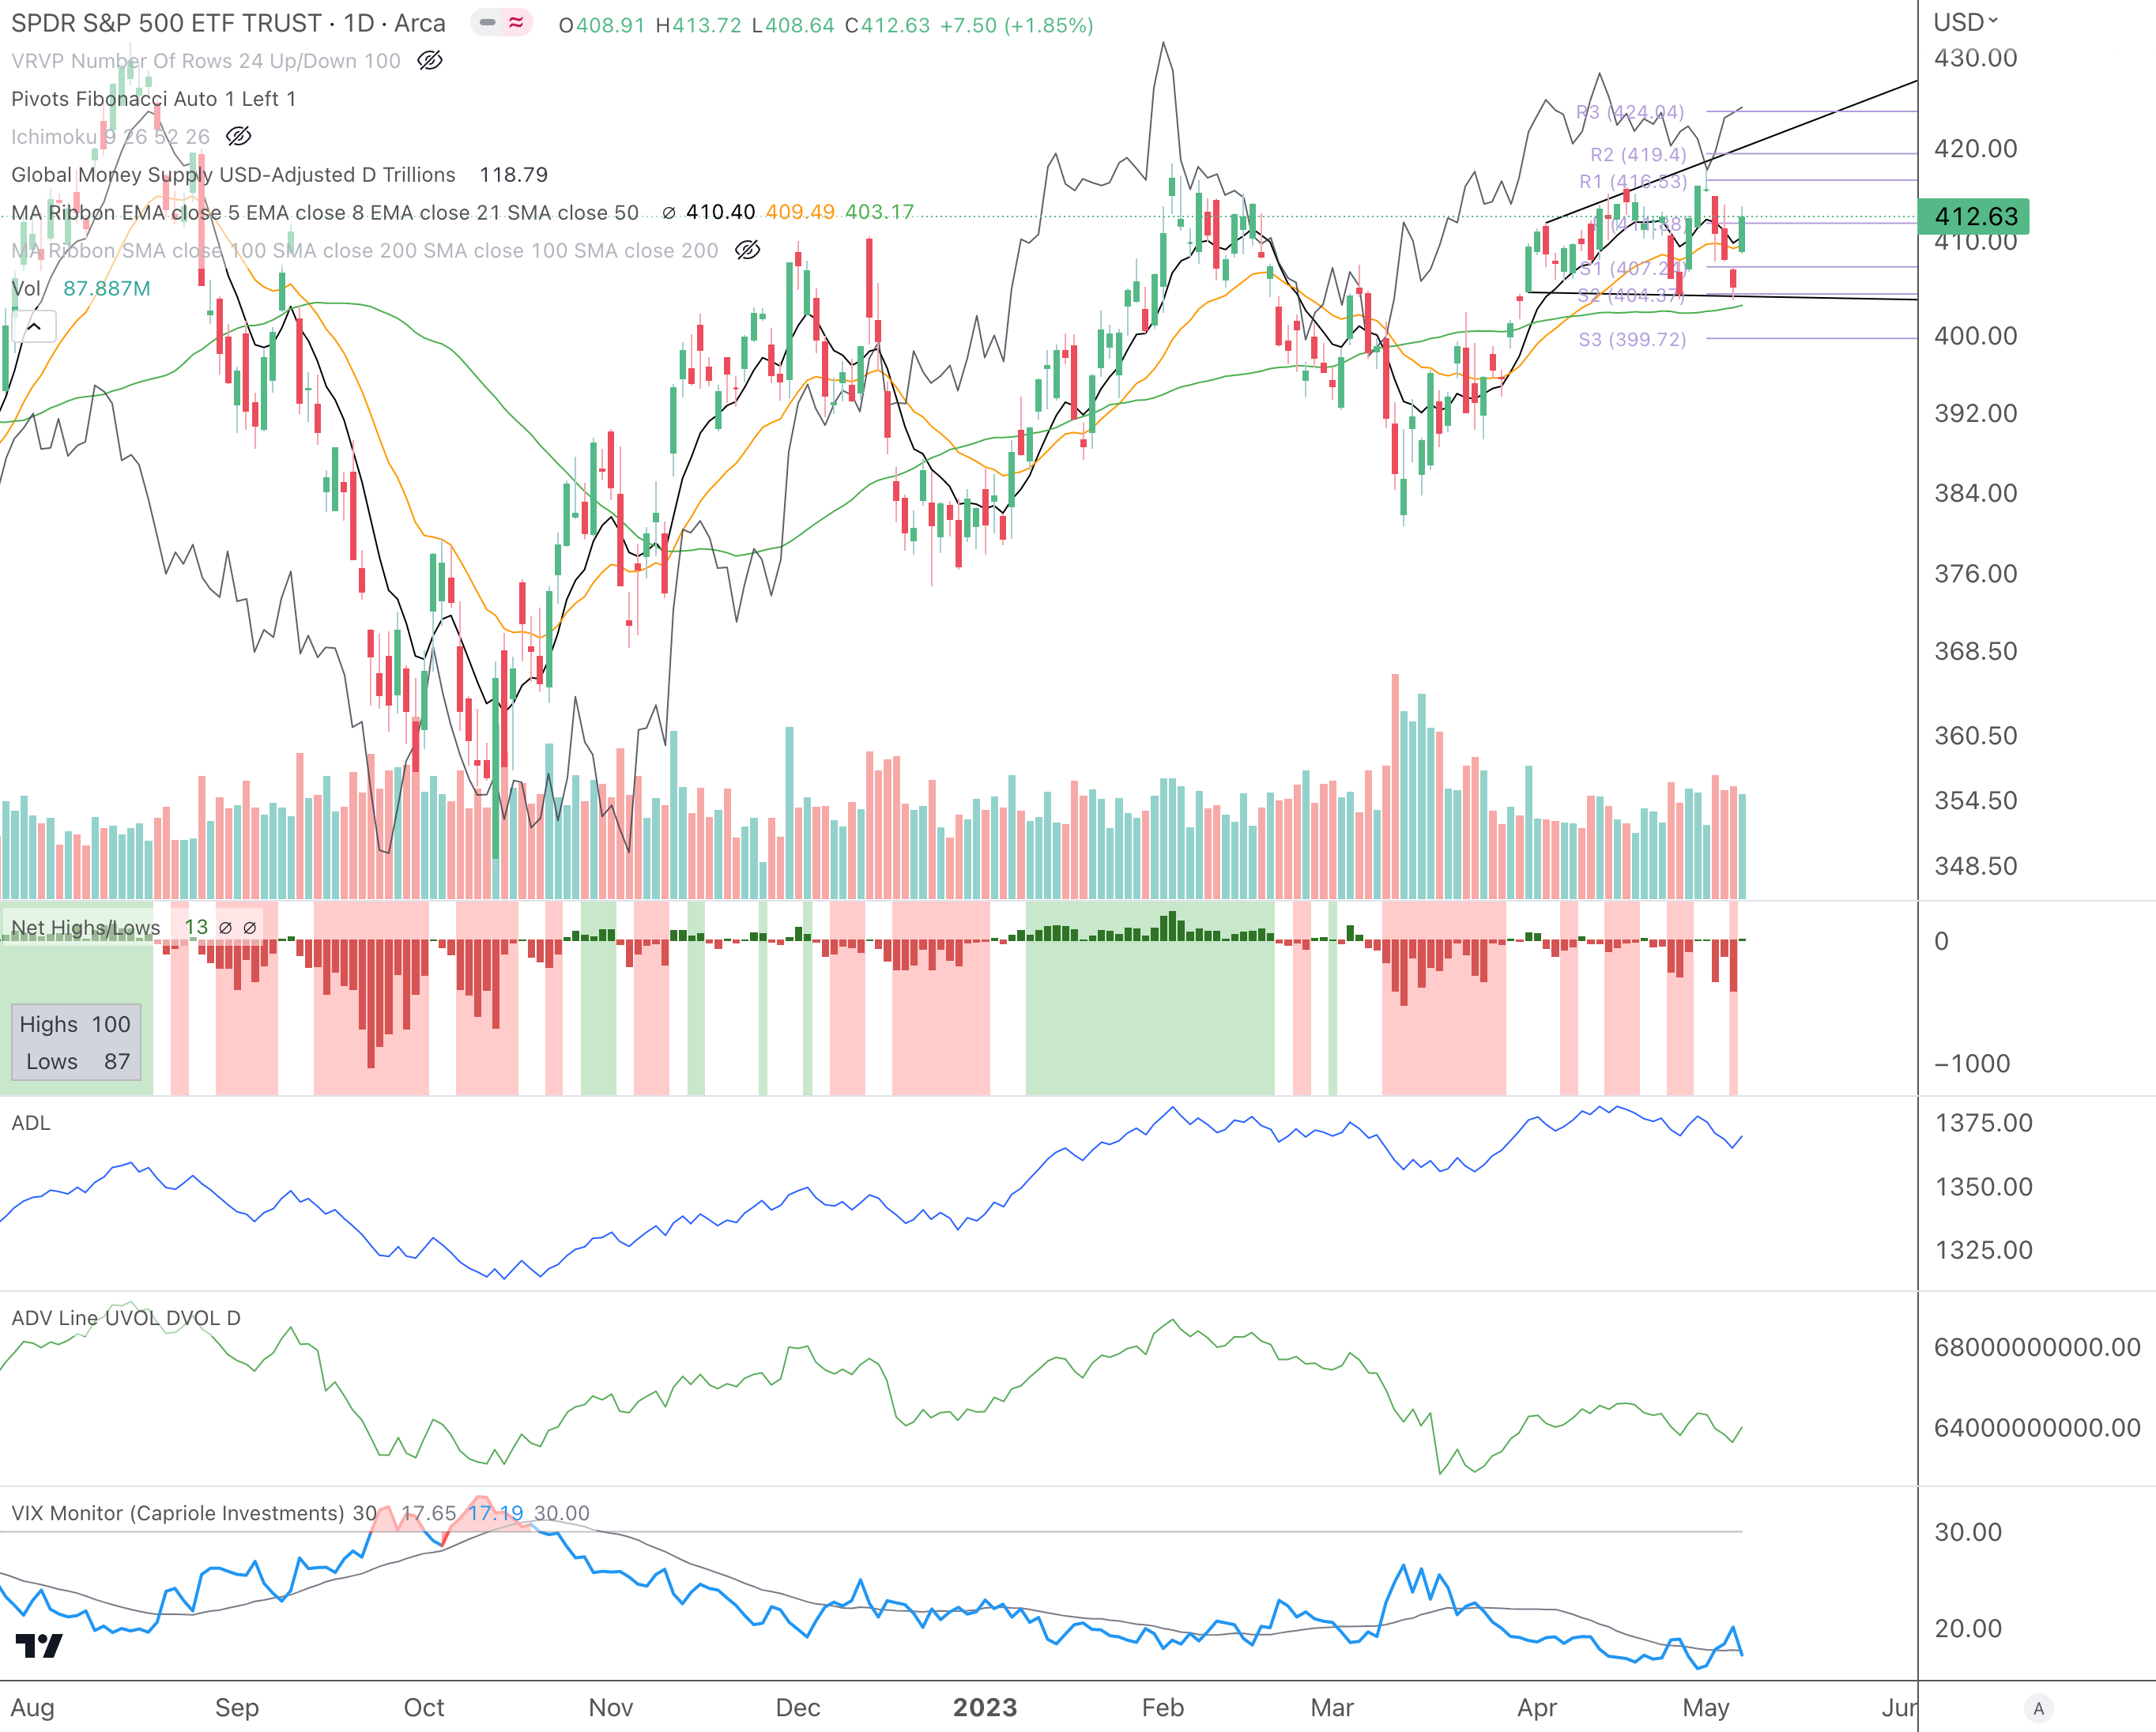The width and height of the screenshot is (2156, 1732).
Task: Click the 68000000000.00 ADV Line axis label
Action: pos(2037,1347)
